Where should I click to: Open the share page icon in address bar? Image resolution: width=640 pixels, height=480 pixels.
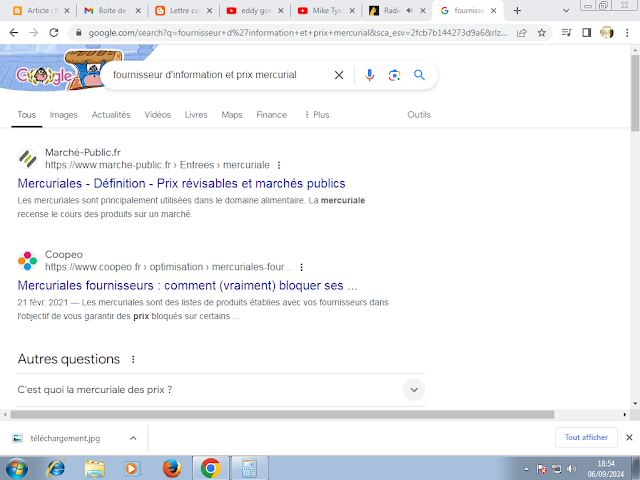coord(522,33)
